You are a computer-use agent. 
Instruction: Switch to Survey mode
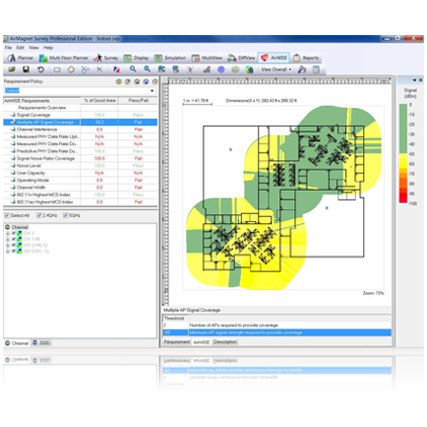tap(106, 58)
